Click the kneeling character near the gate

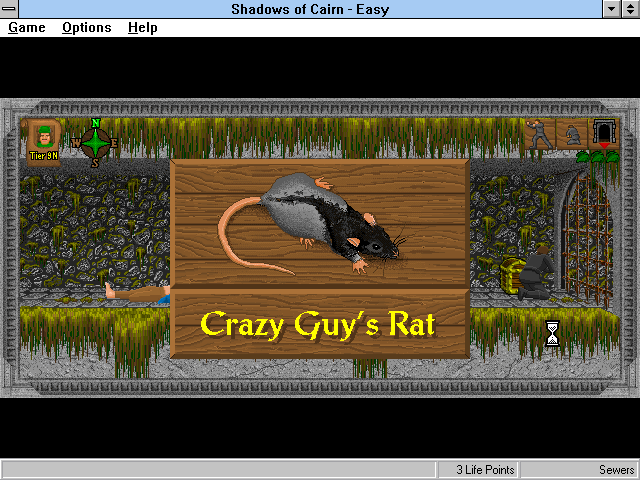536,273
